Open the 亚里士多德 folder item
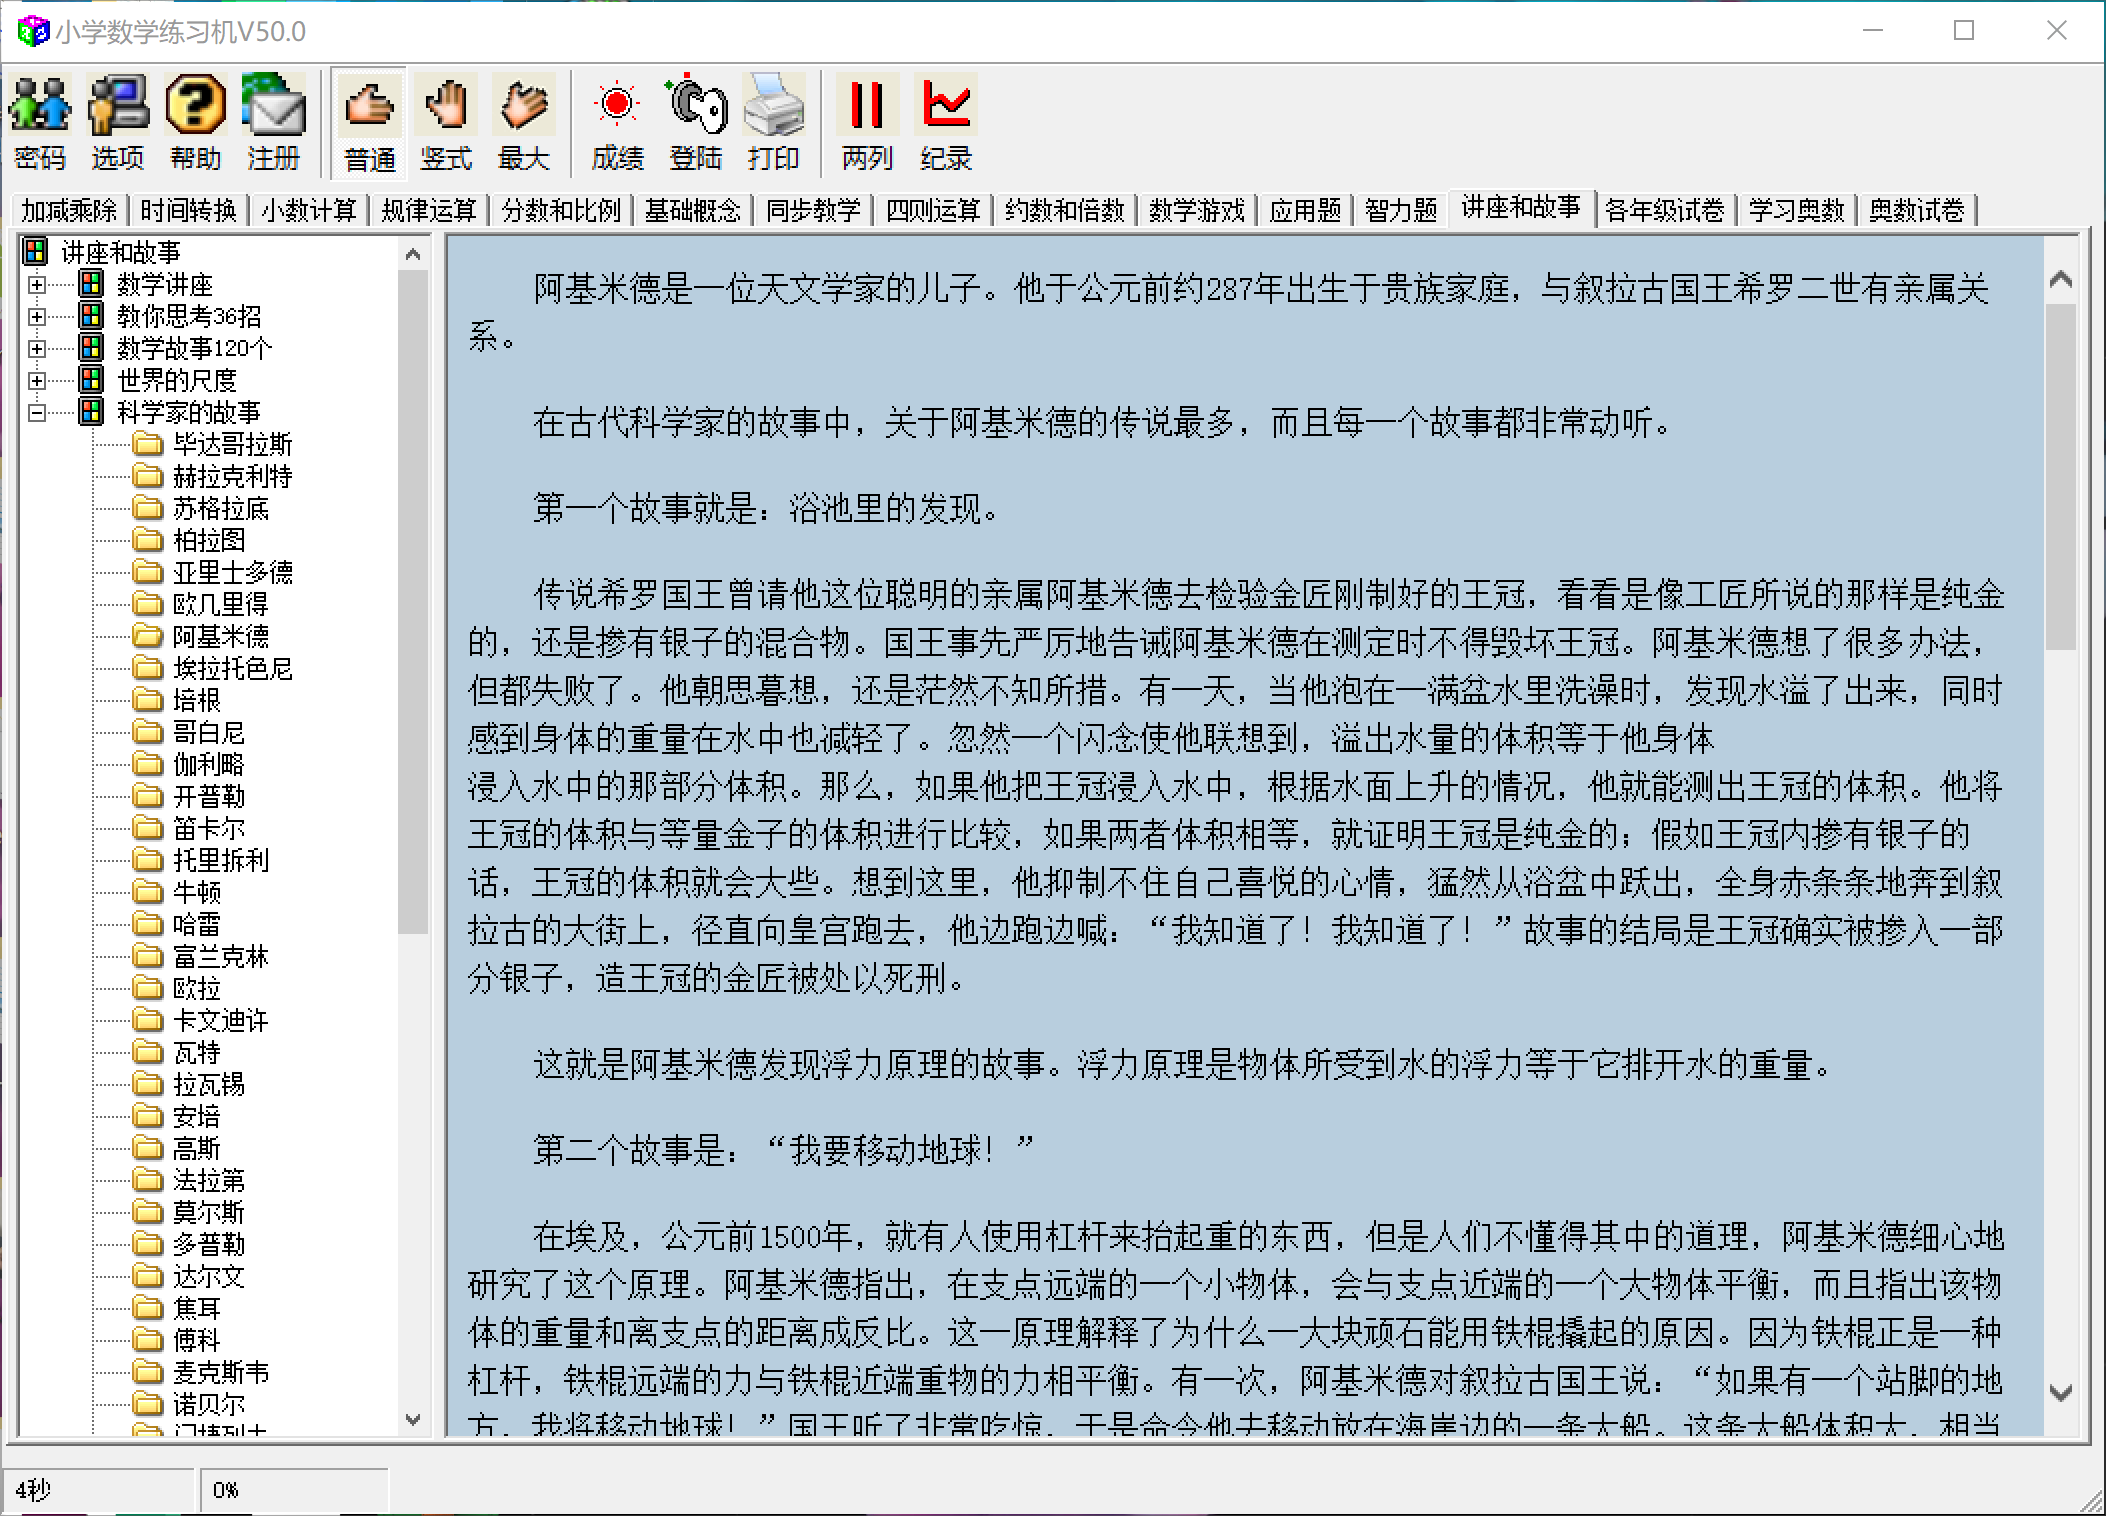The image size is (2106, 1516). point(232,573)
